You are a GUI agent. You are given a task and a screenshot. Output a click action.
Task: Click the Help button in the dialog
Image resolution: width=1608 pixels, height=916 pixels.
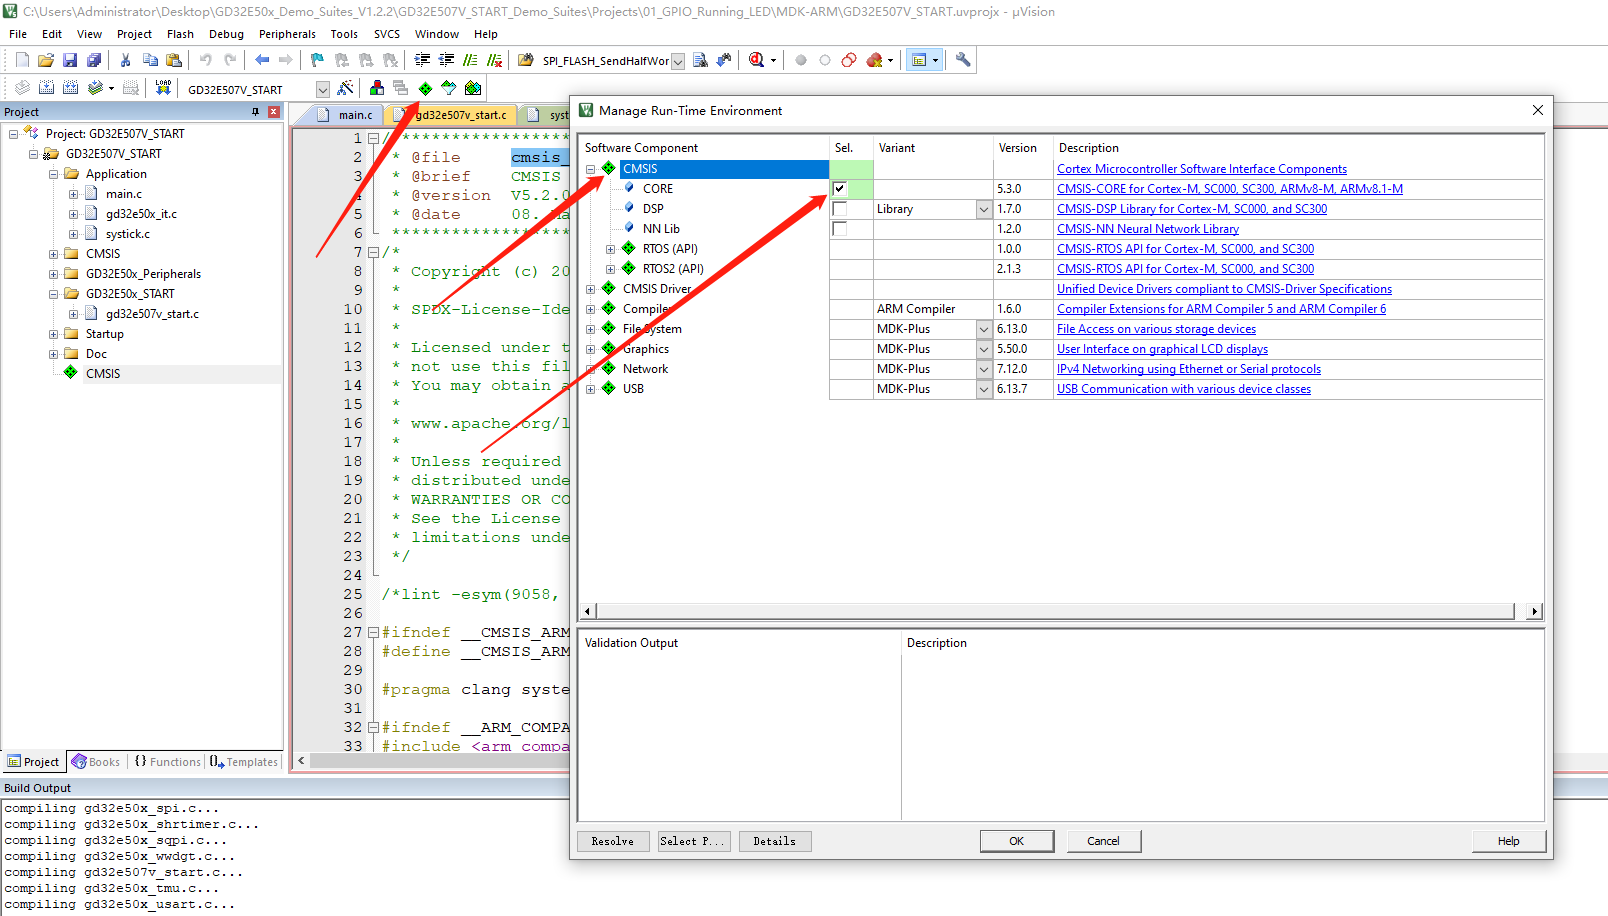tap(1509, 841)
